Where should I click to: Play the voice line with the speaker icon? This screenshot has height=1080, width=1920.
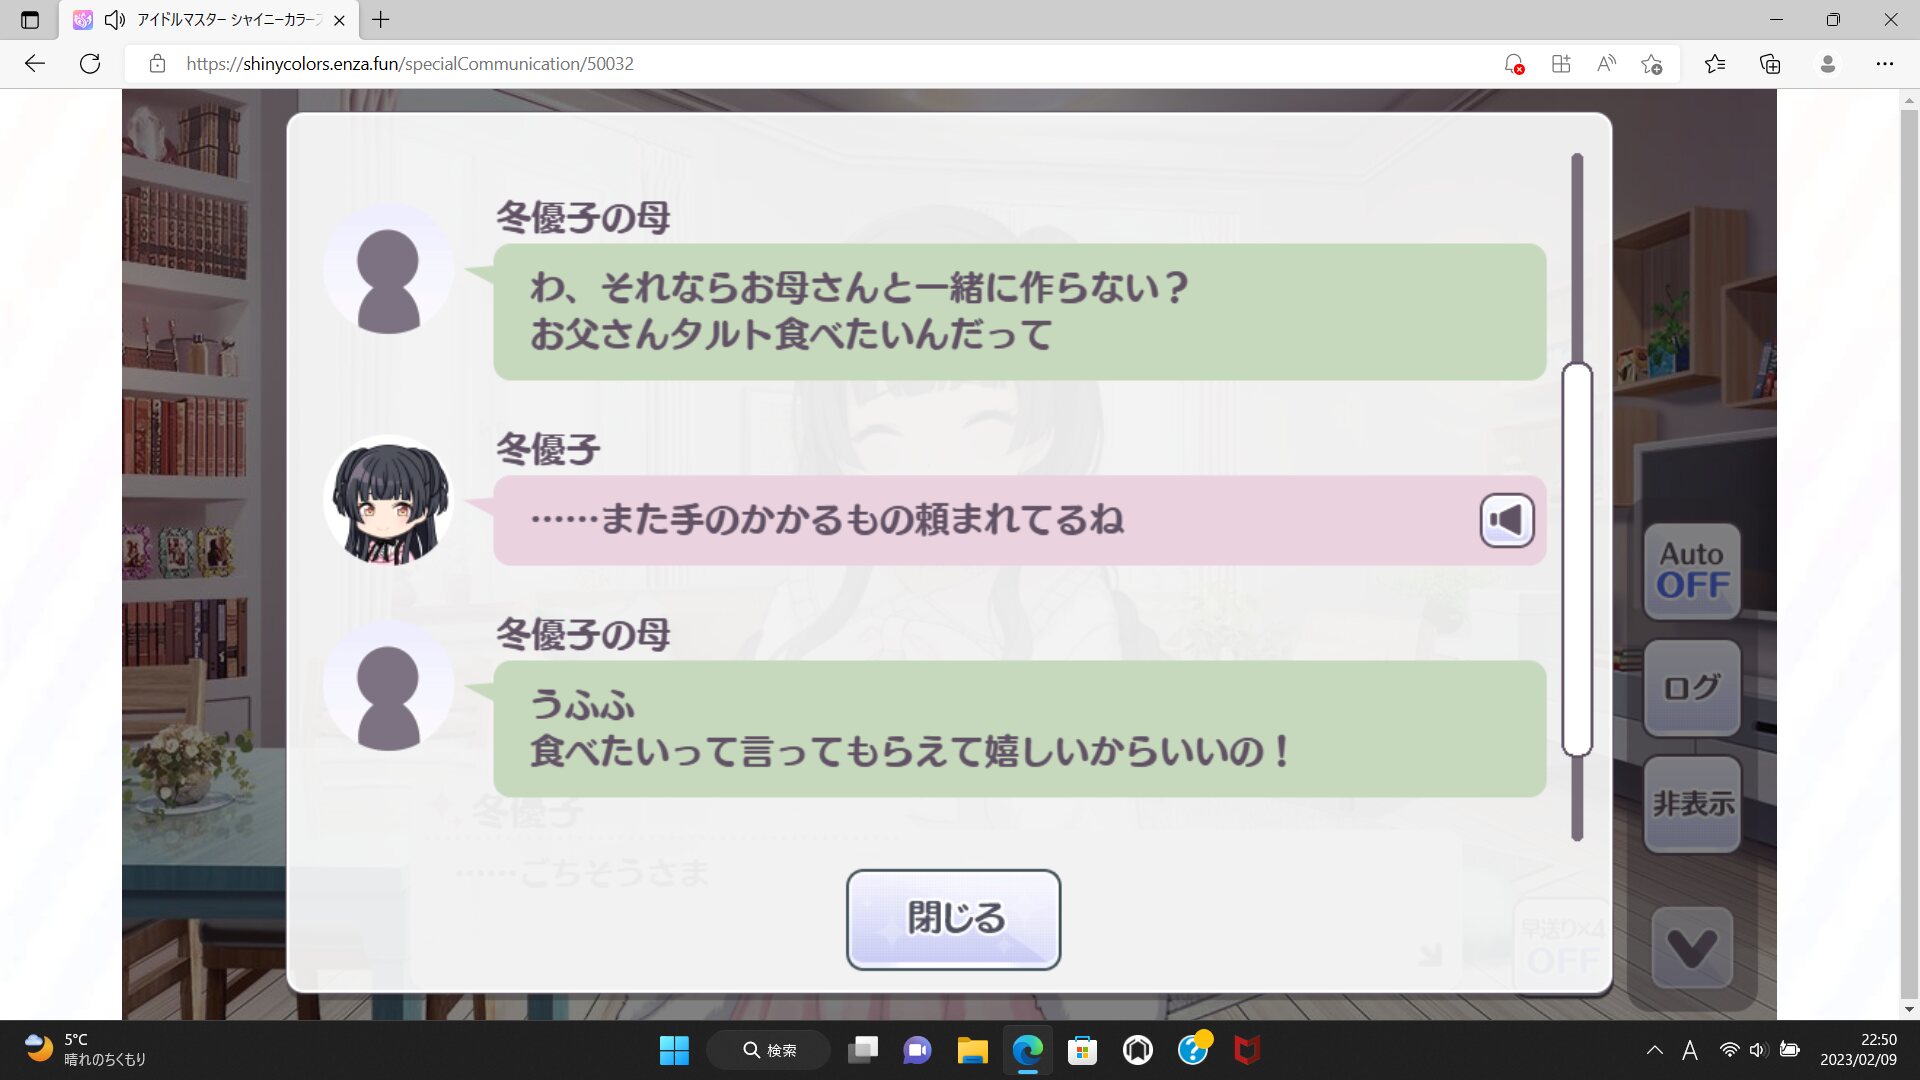click(1507, 520)
